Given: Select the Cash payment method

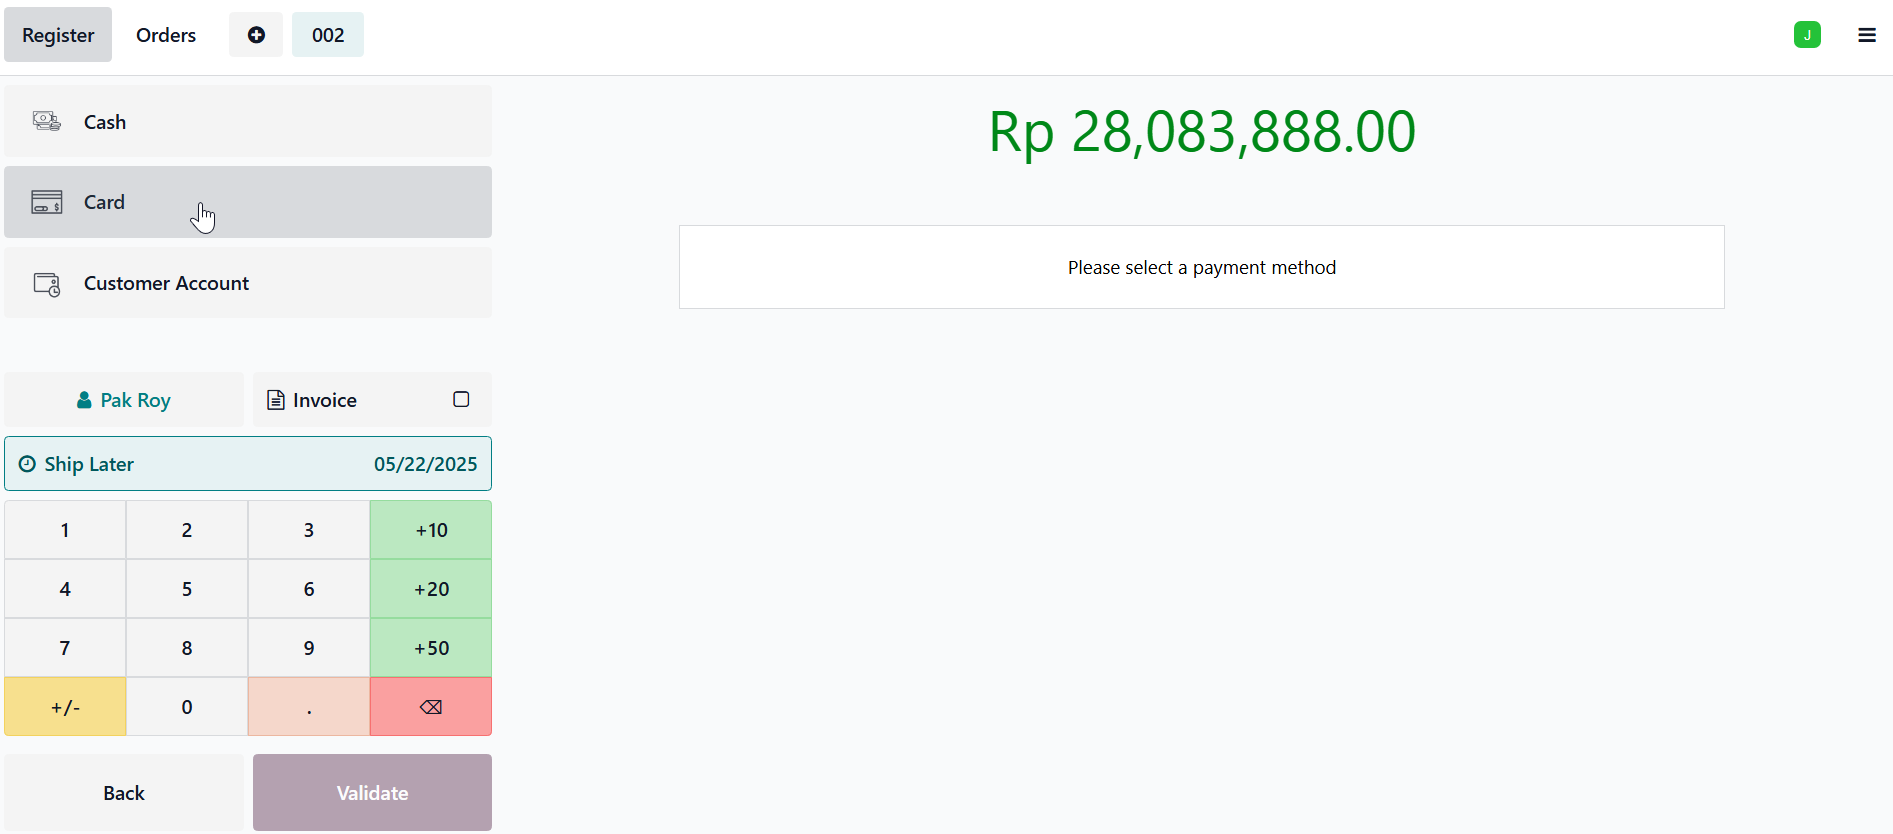Looking at the screenshot, I should coord(247,122).
